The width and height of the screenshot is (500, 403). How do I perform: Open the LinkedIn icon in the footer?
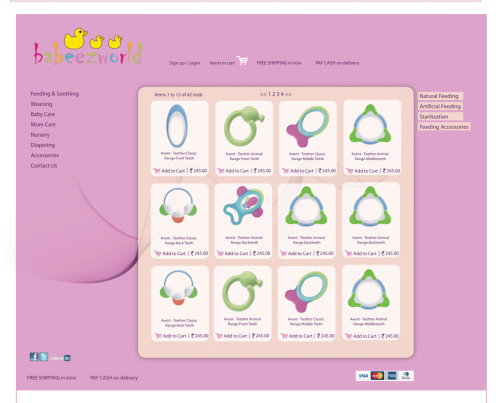pyautogui.click(x=67, y=358)
